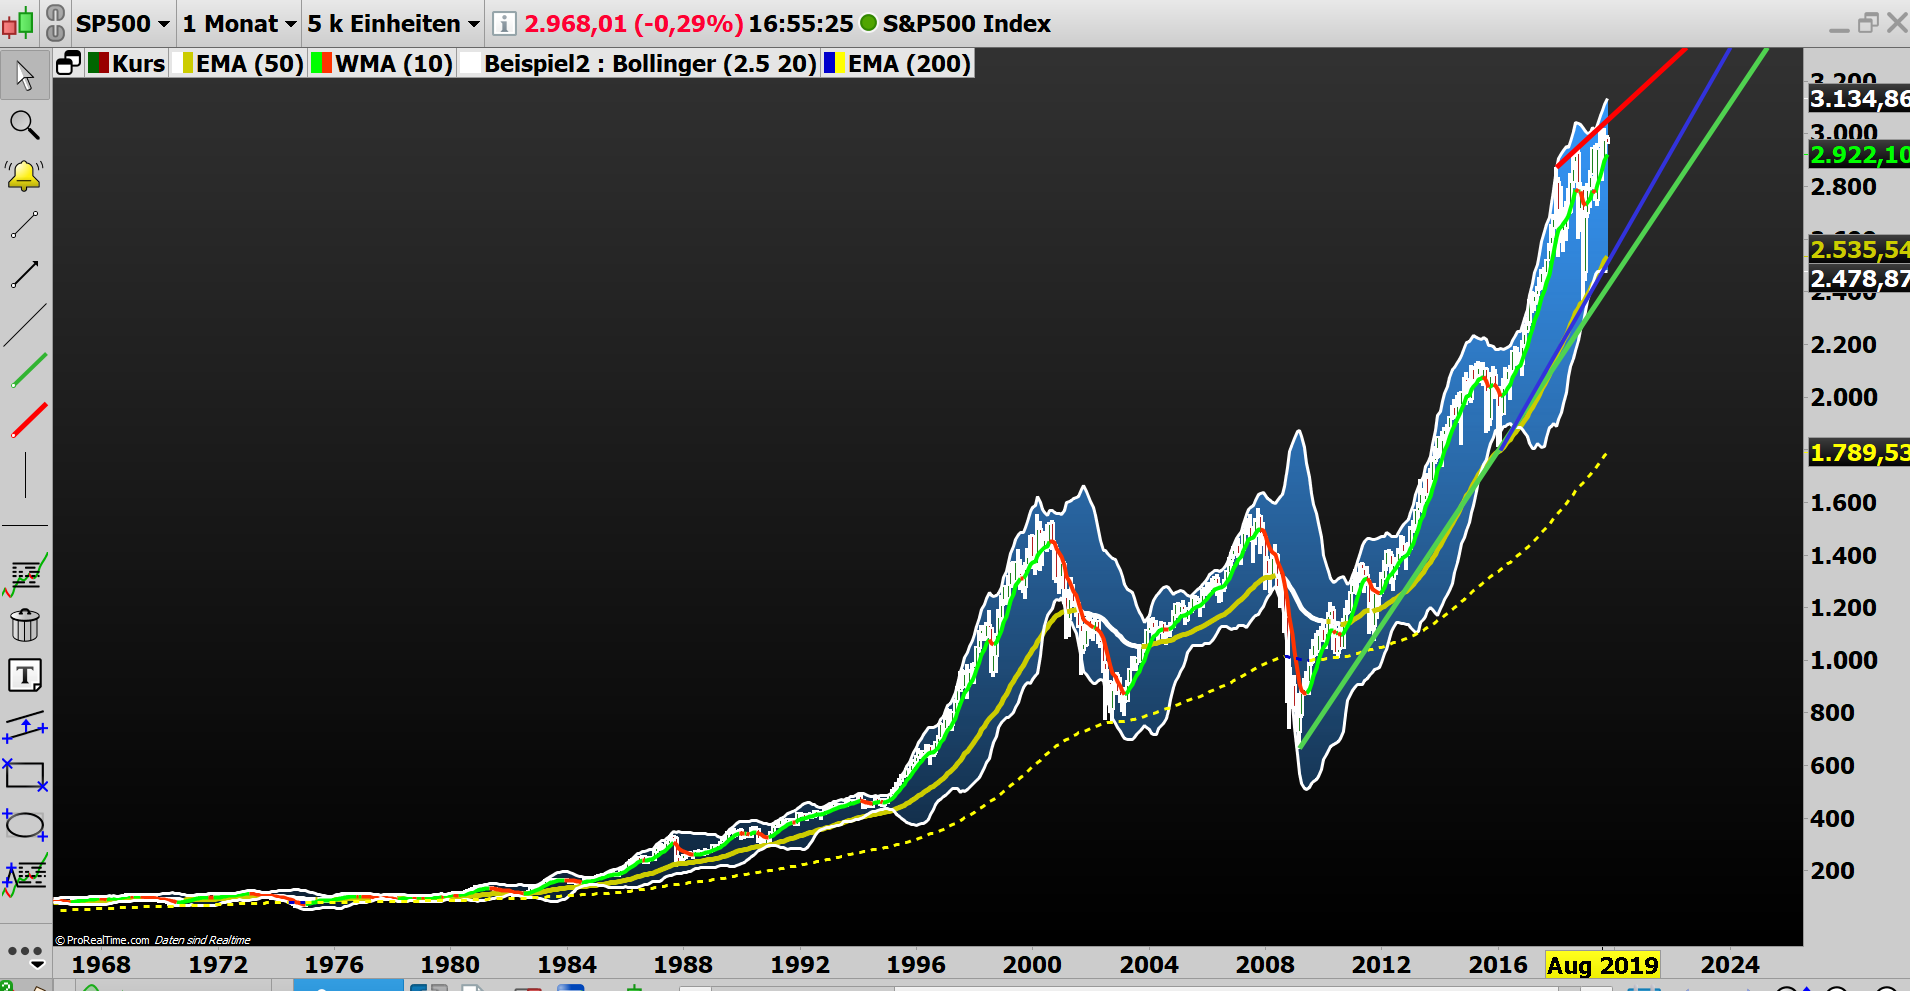The height and width of the screenshot is (991, 1910).
Task: Click the green-red WMA (10) color swatch
Action: (x=321, y=63)
